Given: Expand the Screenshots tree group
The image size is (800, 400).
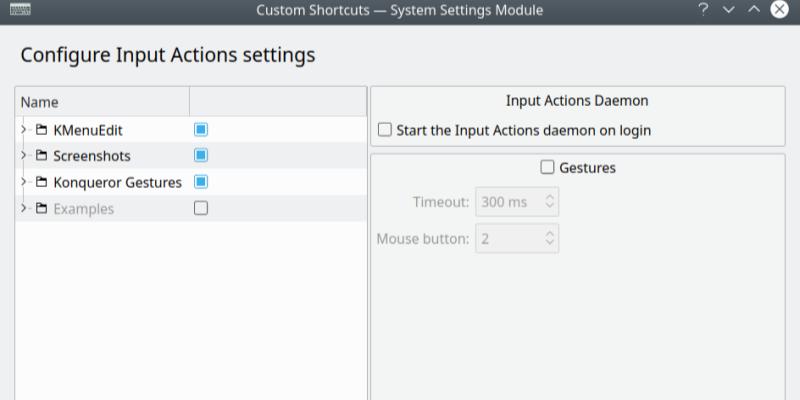Looking at the screenshot, I should pyautogui.click(x=24, y=156).
